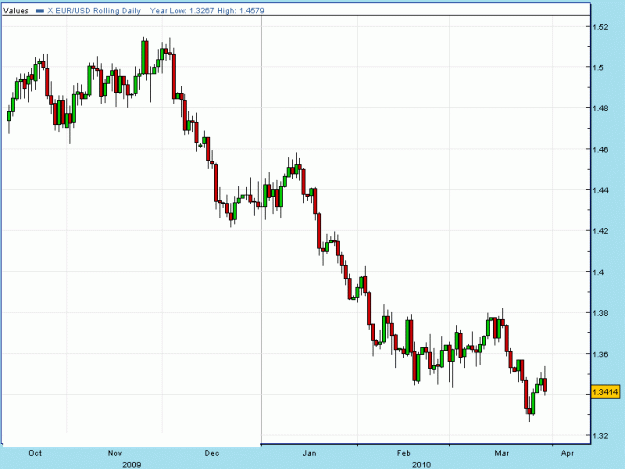Click the 'Year Low: 1.3267' text
Screen dimensions: 625x469
coord(182,11)
